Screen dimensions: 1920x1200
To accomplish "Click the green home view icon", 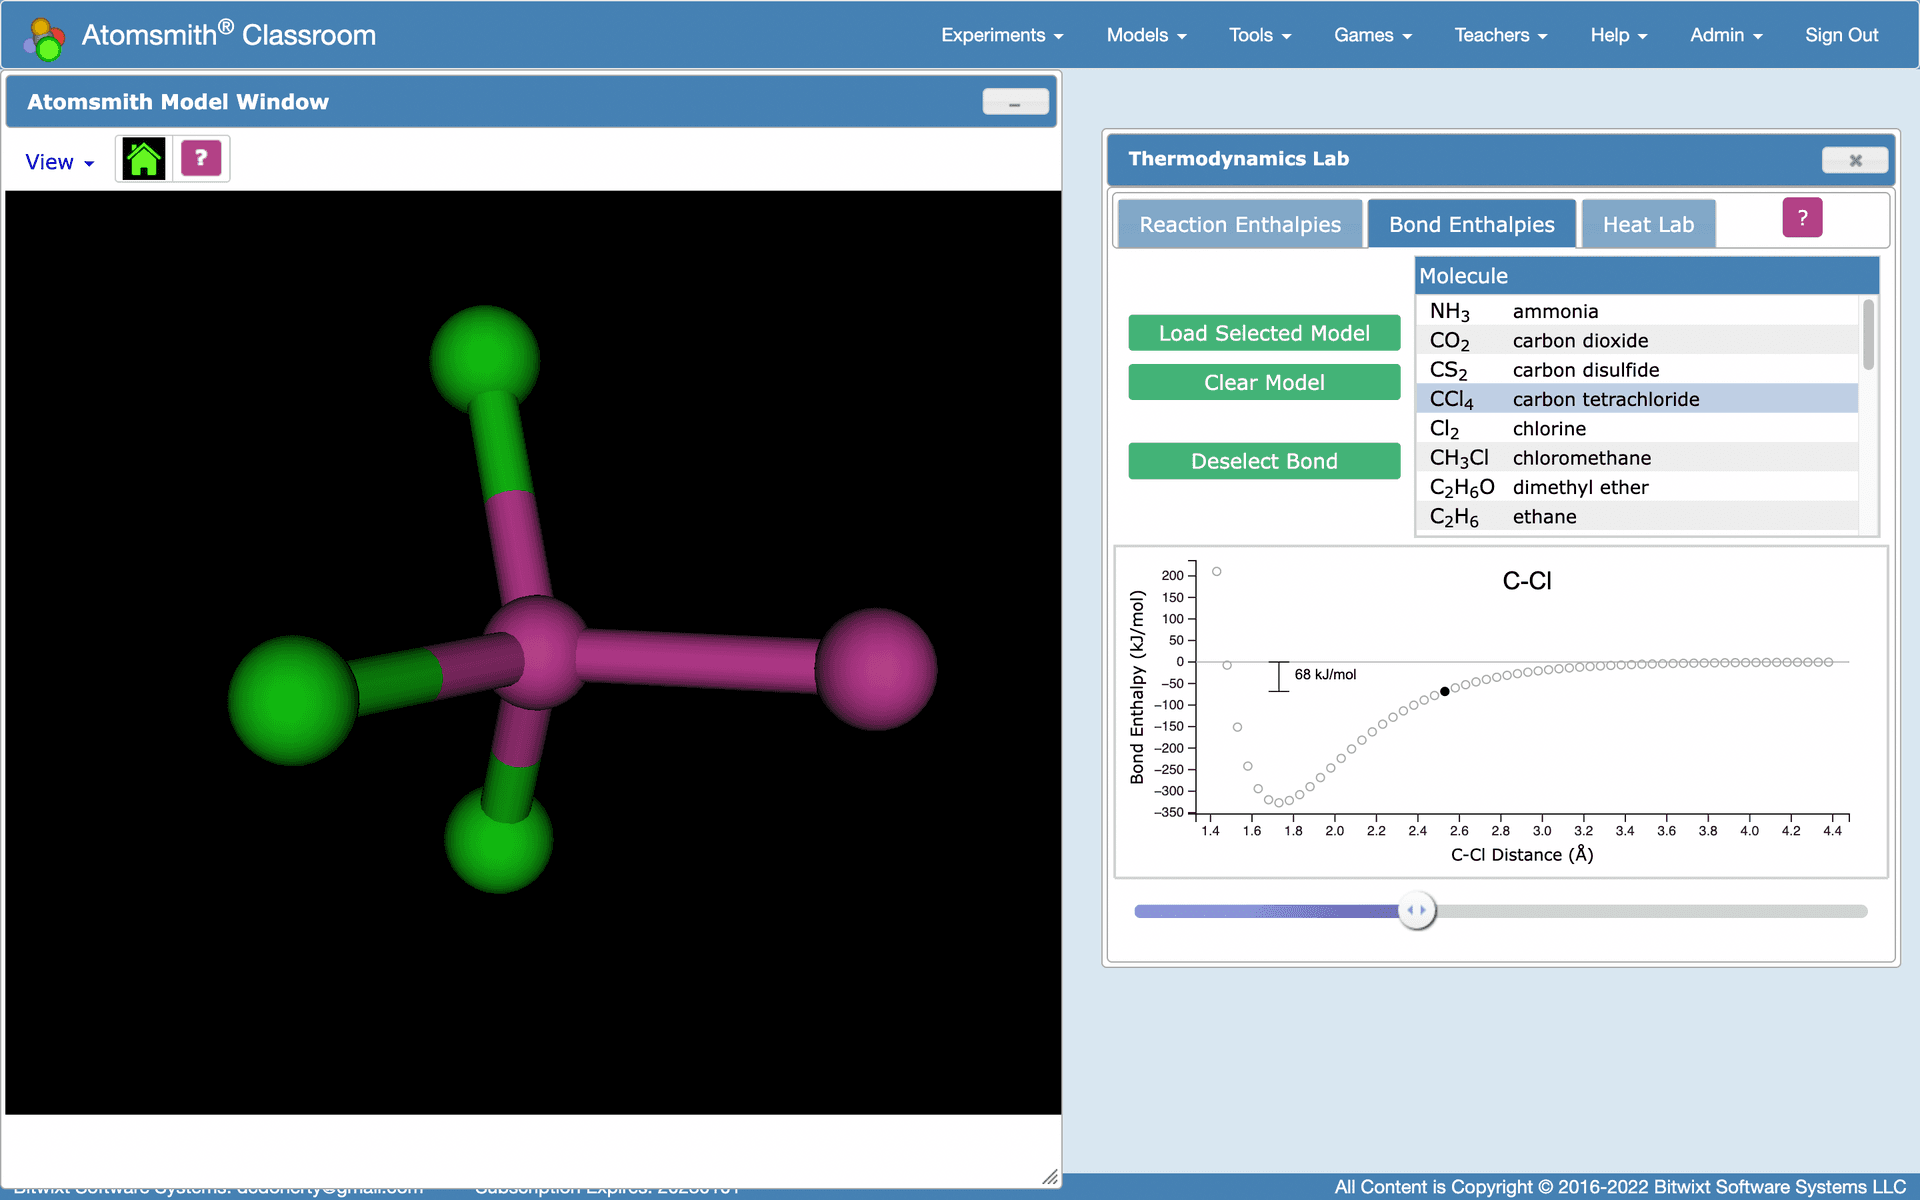I will coord(144,159).
